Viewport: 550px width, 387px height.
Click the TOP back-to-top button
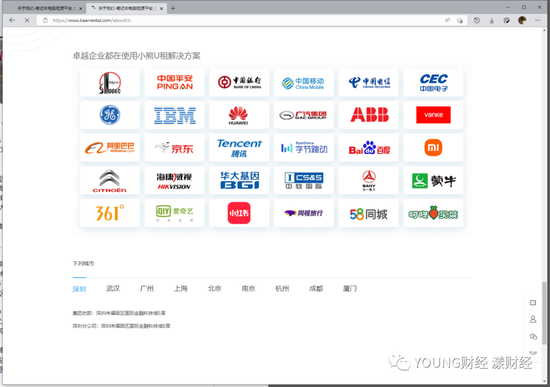(x=533, y=353)
